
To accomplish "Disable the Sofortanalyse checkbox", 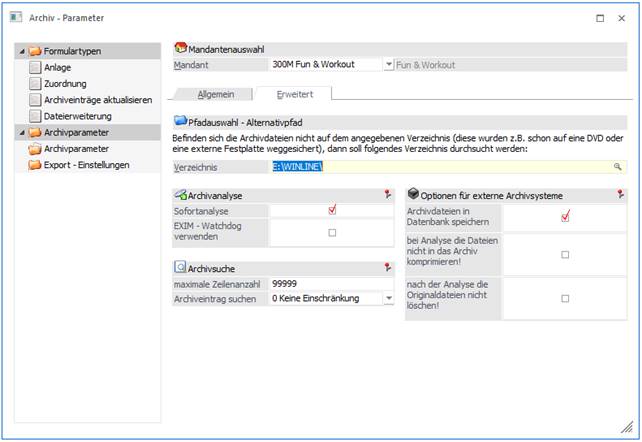I will [x=332, y=211].
